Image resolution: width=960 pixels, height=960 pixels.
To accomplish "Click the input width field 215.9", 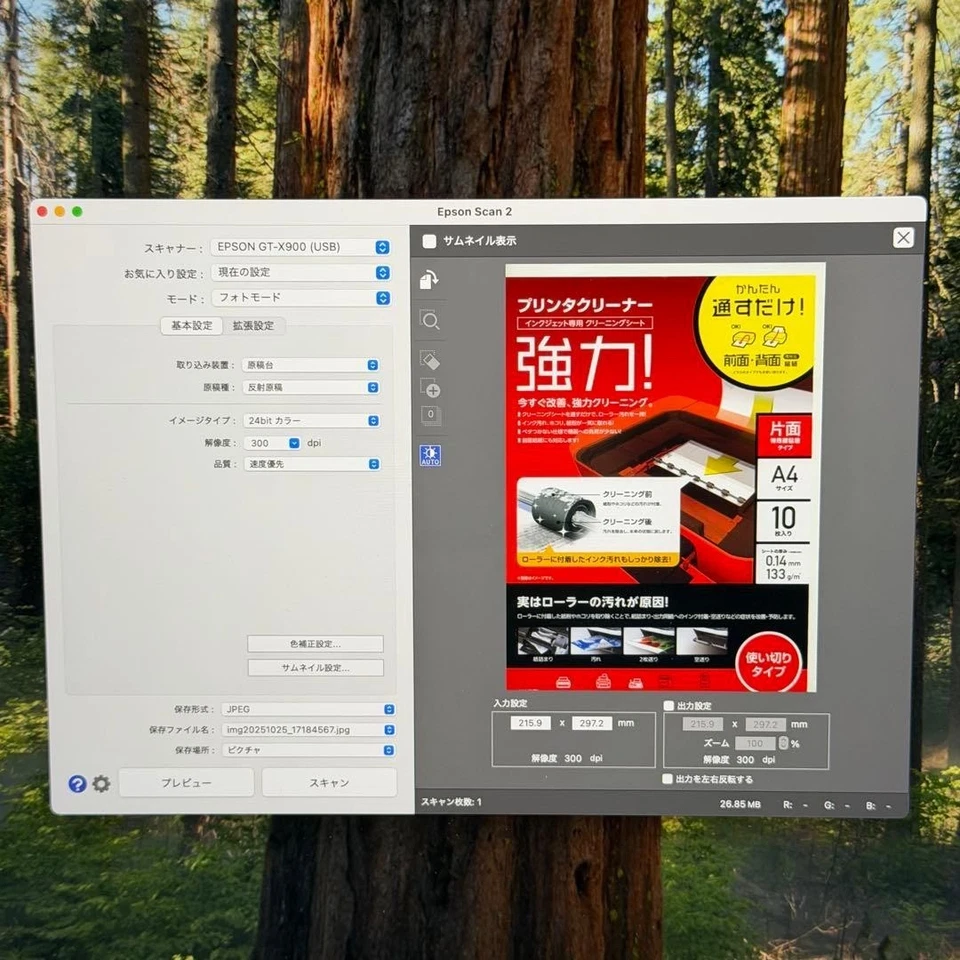I will point(530,723).
